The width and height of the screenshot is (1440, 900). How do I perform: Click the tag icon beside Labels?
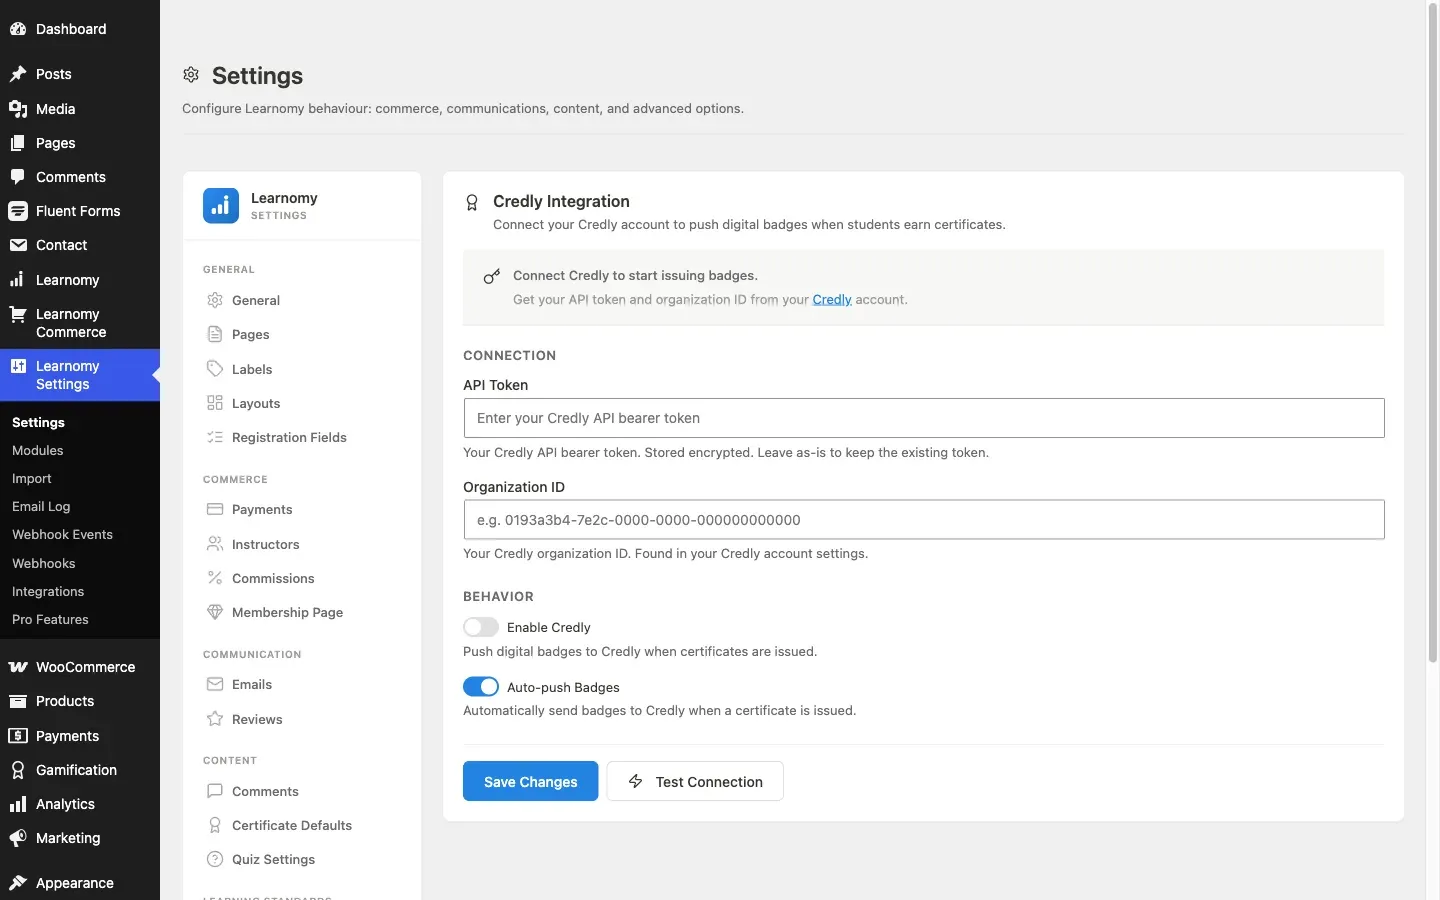(215, 369)
